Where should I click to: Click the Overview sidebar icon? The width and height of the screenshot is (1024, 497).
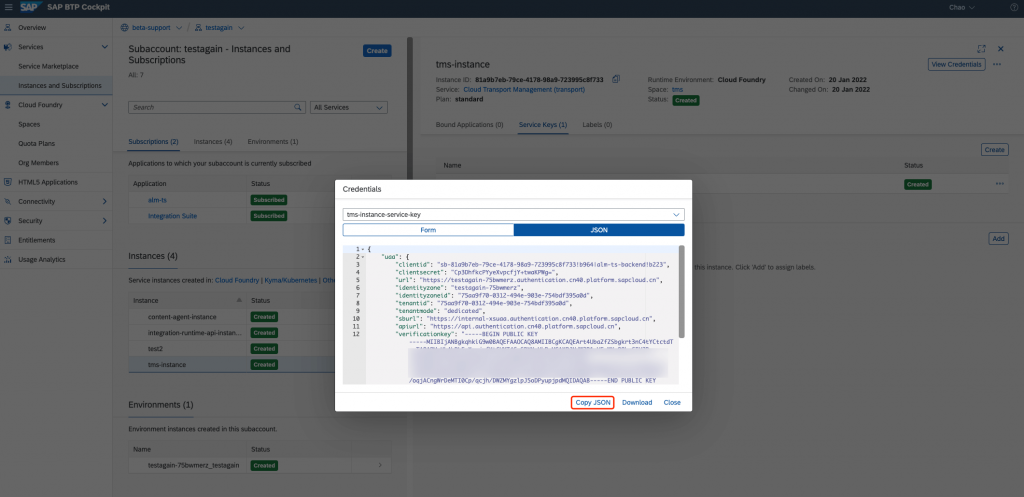pyautogui.click(x=8, y=27)
